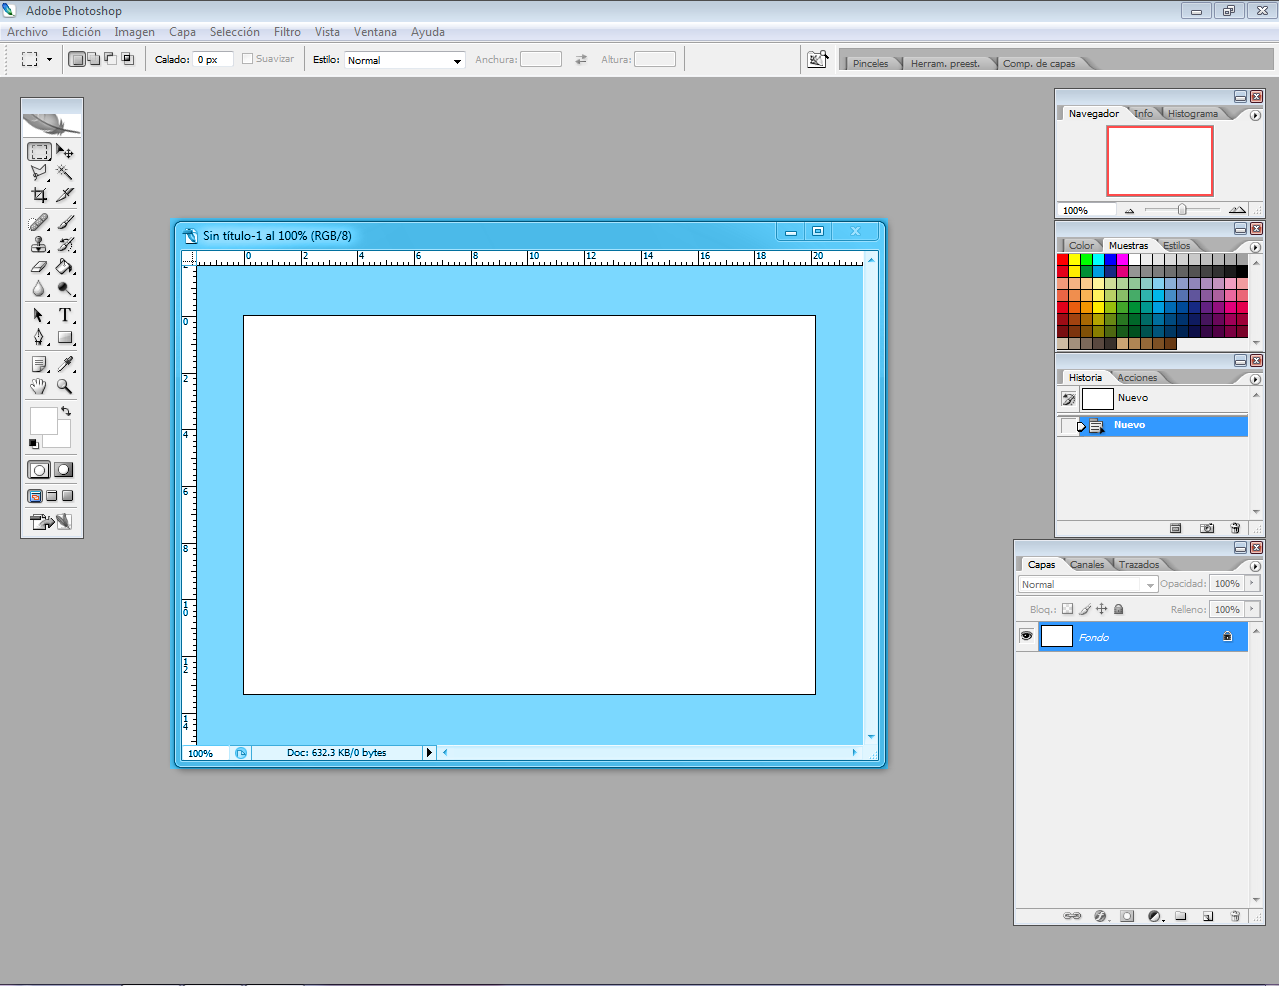Pick the red swatch in Muestras
This screenshot has height=986, width=1279.
(x=1063, y=260)
